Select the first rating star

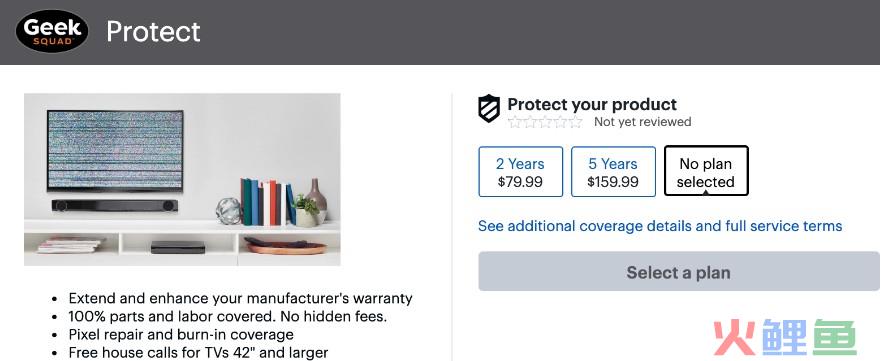click(x=515, y=122)
